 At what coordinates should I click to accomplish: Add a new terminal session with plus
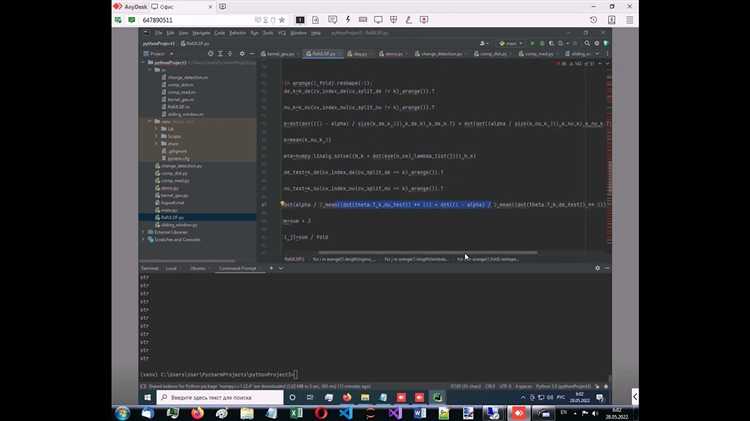(271, 268)
